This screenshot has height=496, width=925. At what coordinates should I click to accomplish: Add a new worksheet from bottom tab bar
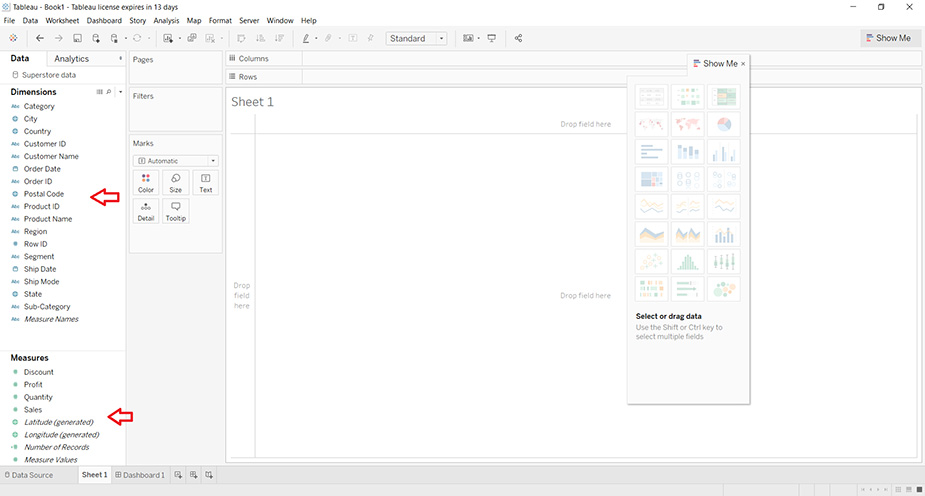pos(178,475)
